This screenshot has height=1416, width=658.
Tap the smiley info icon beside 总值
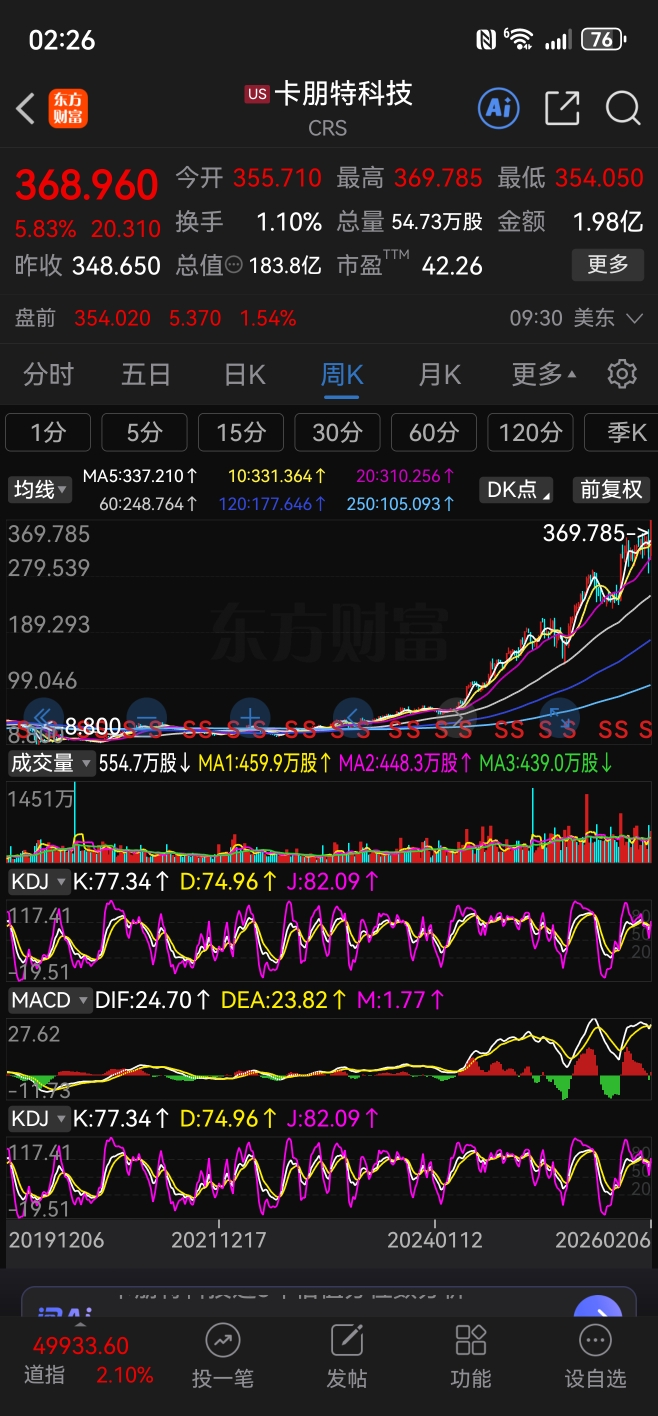coord(233,266)
